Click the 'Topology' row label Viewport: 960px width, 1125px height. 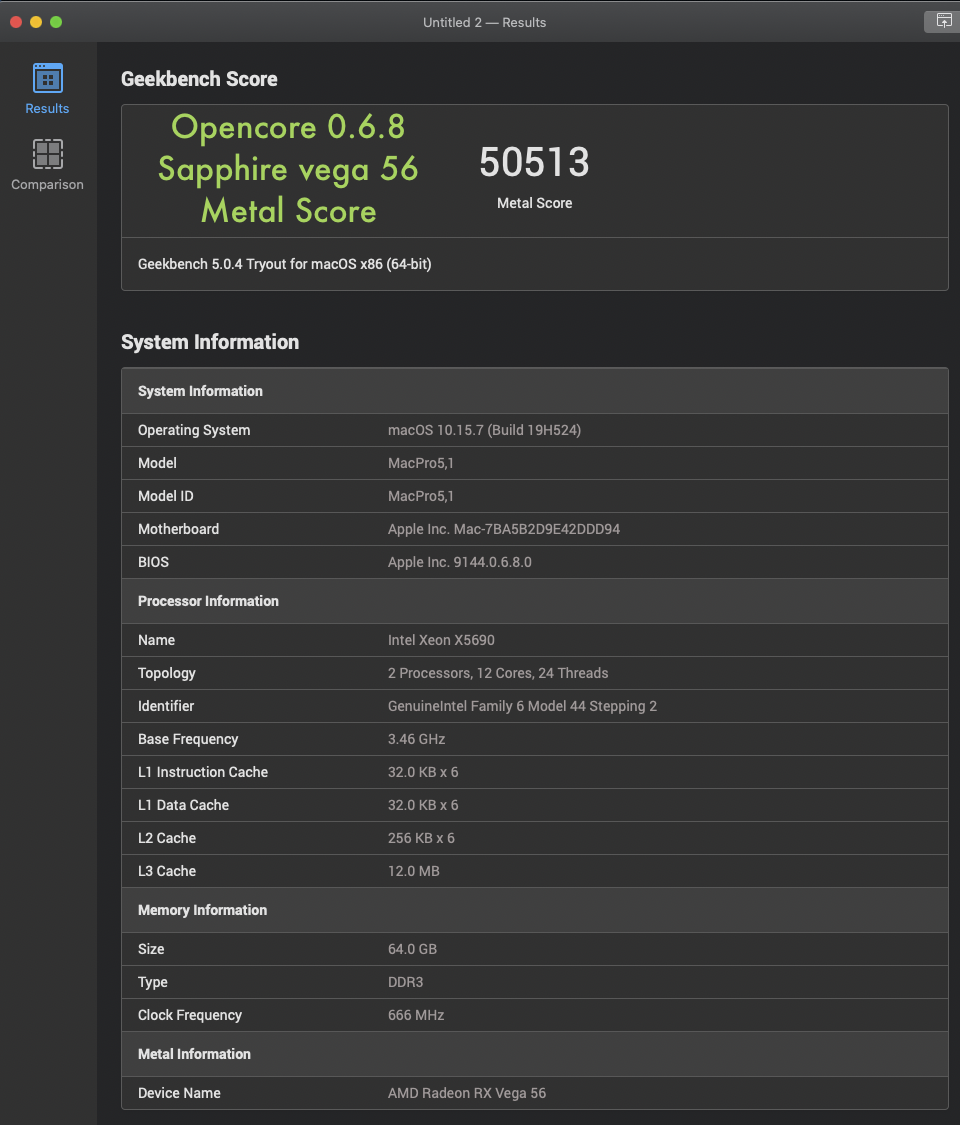pos(166,673)
